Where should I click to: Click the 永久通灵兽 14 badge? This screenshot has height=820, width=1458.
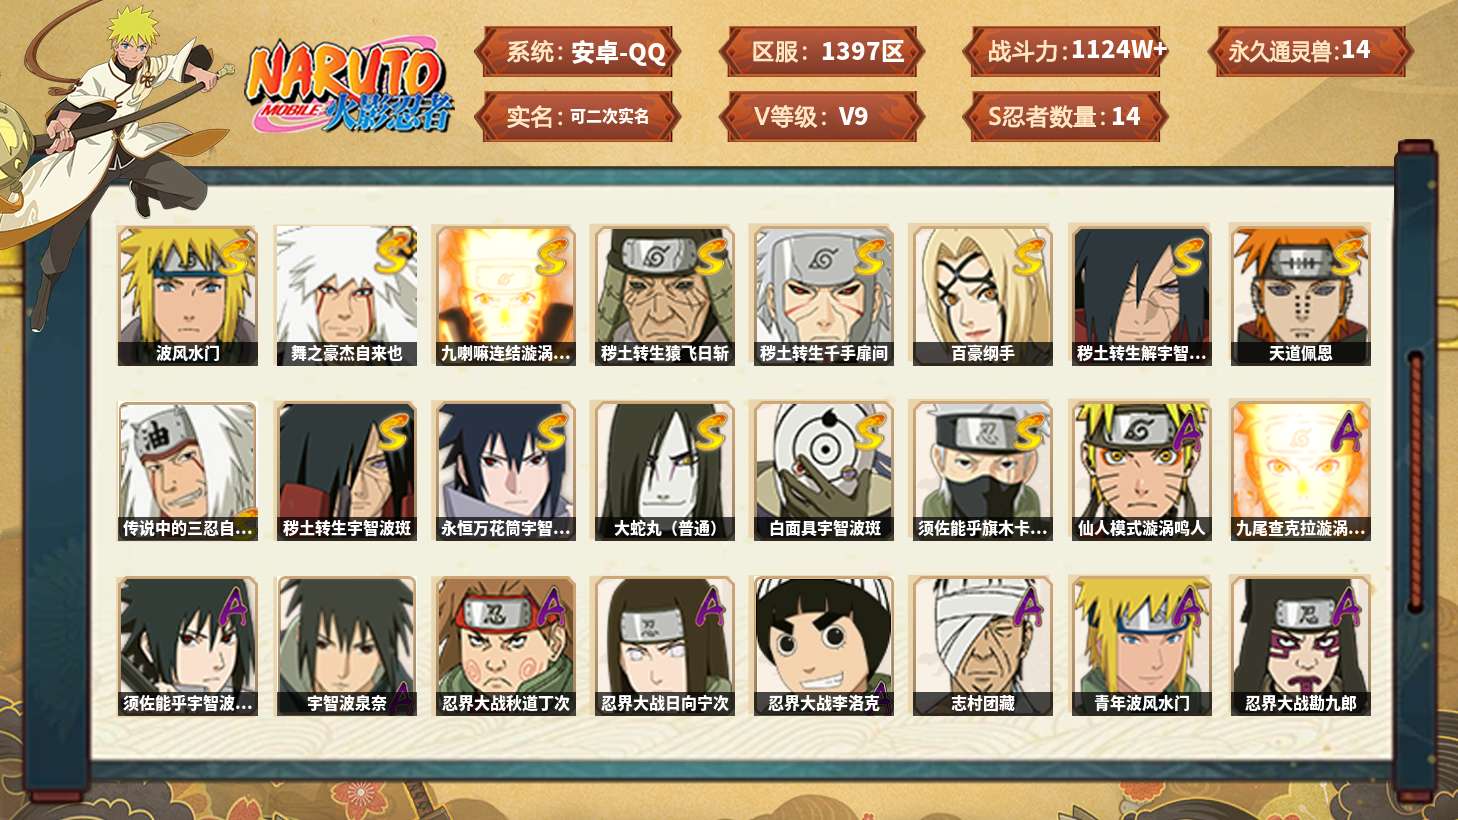point(1310,52)
